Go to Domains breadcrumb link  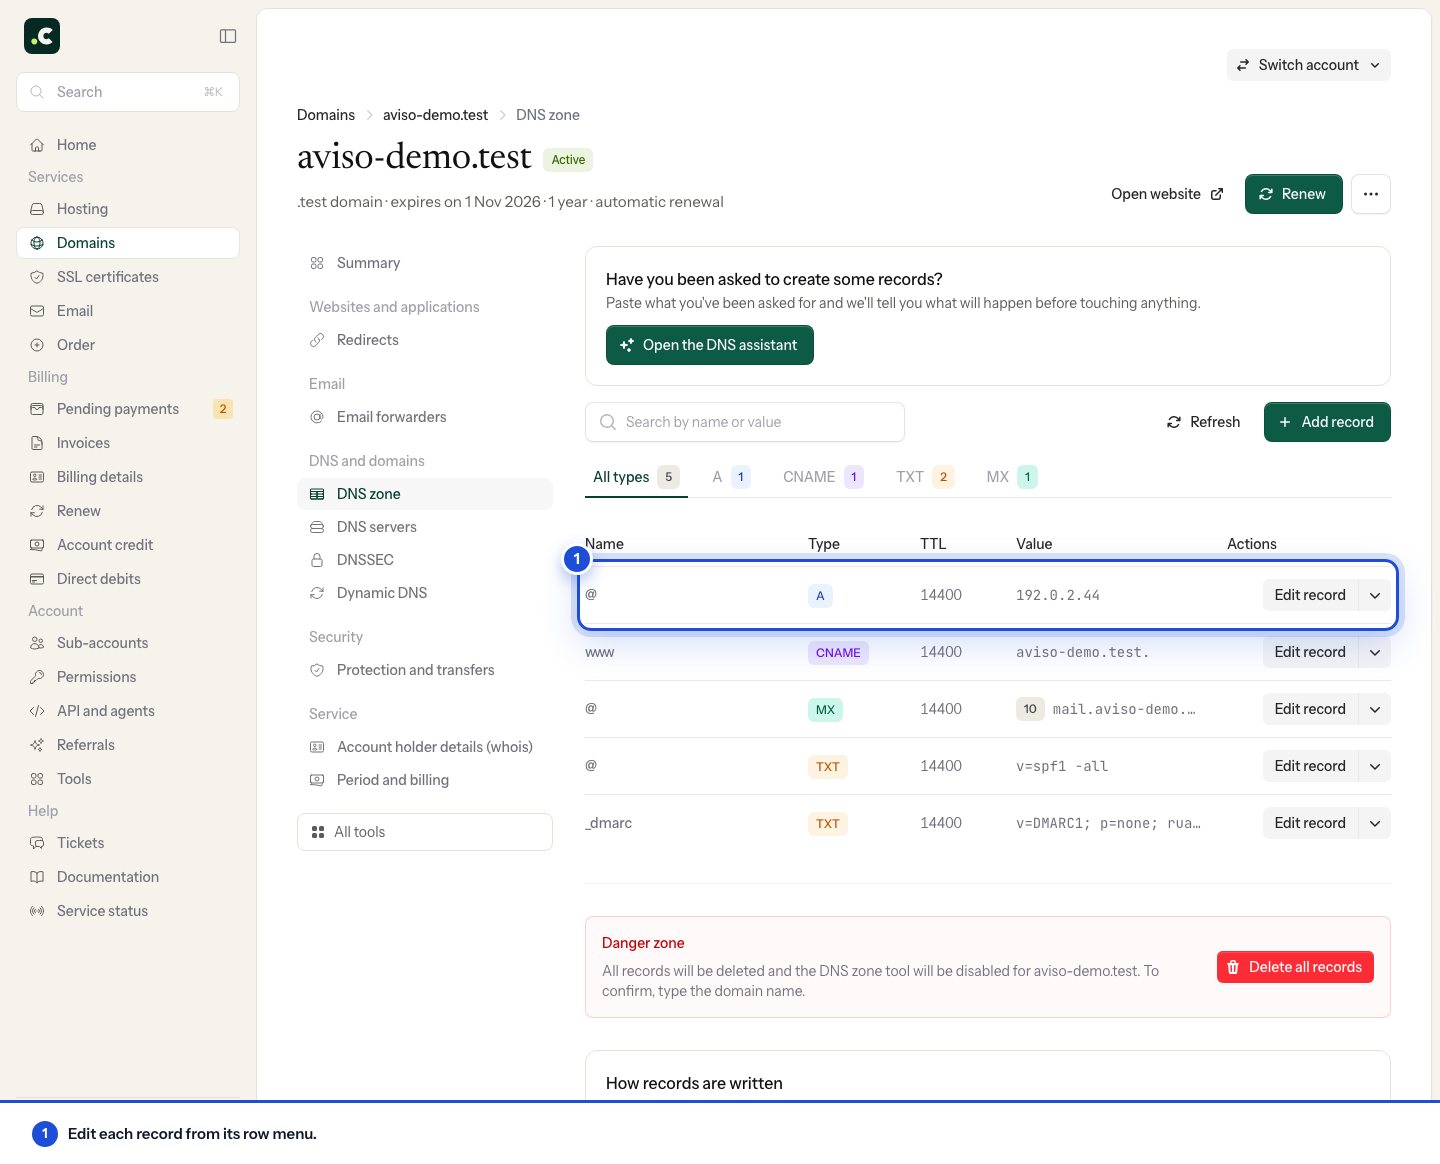(x=326, y=115)
